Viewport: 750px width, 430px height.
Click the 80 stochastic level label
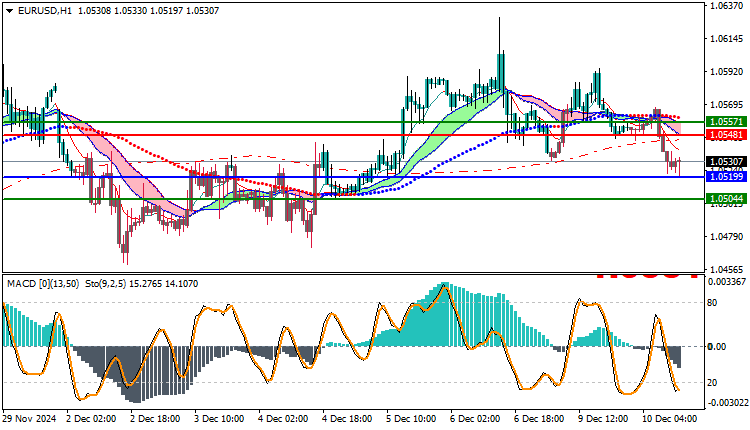coord(712,303)
